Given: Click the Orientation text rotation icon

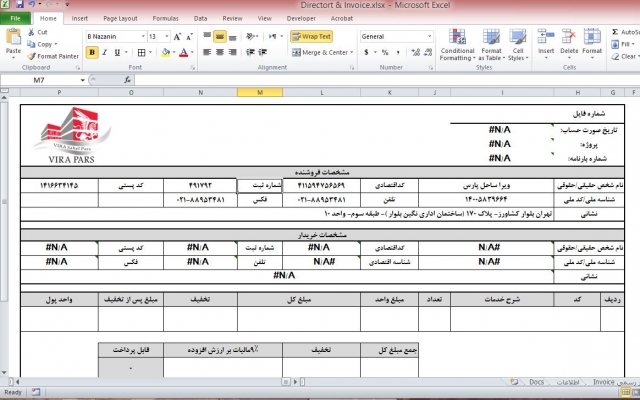Looking at the screenshot, I should coord(250,36).
